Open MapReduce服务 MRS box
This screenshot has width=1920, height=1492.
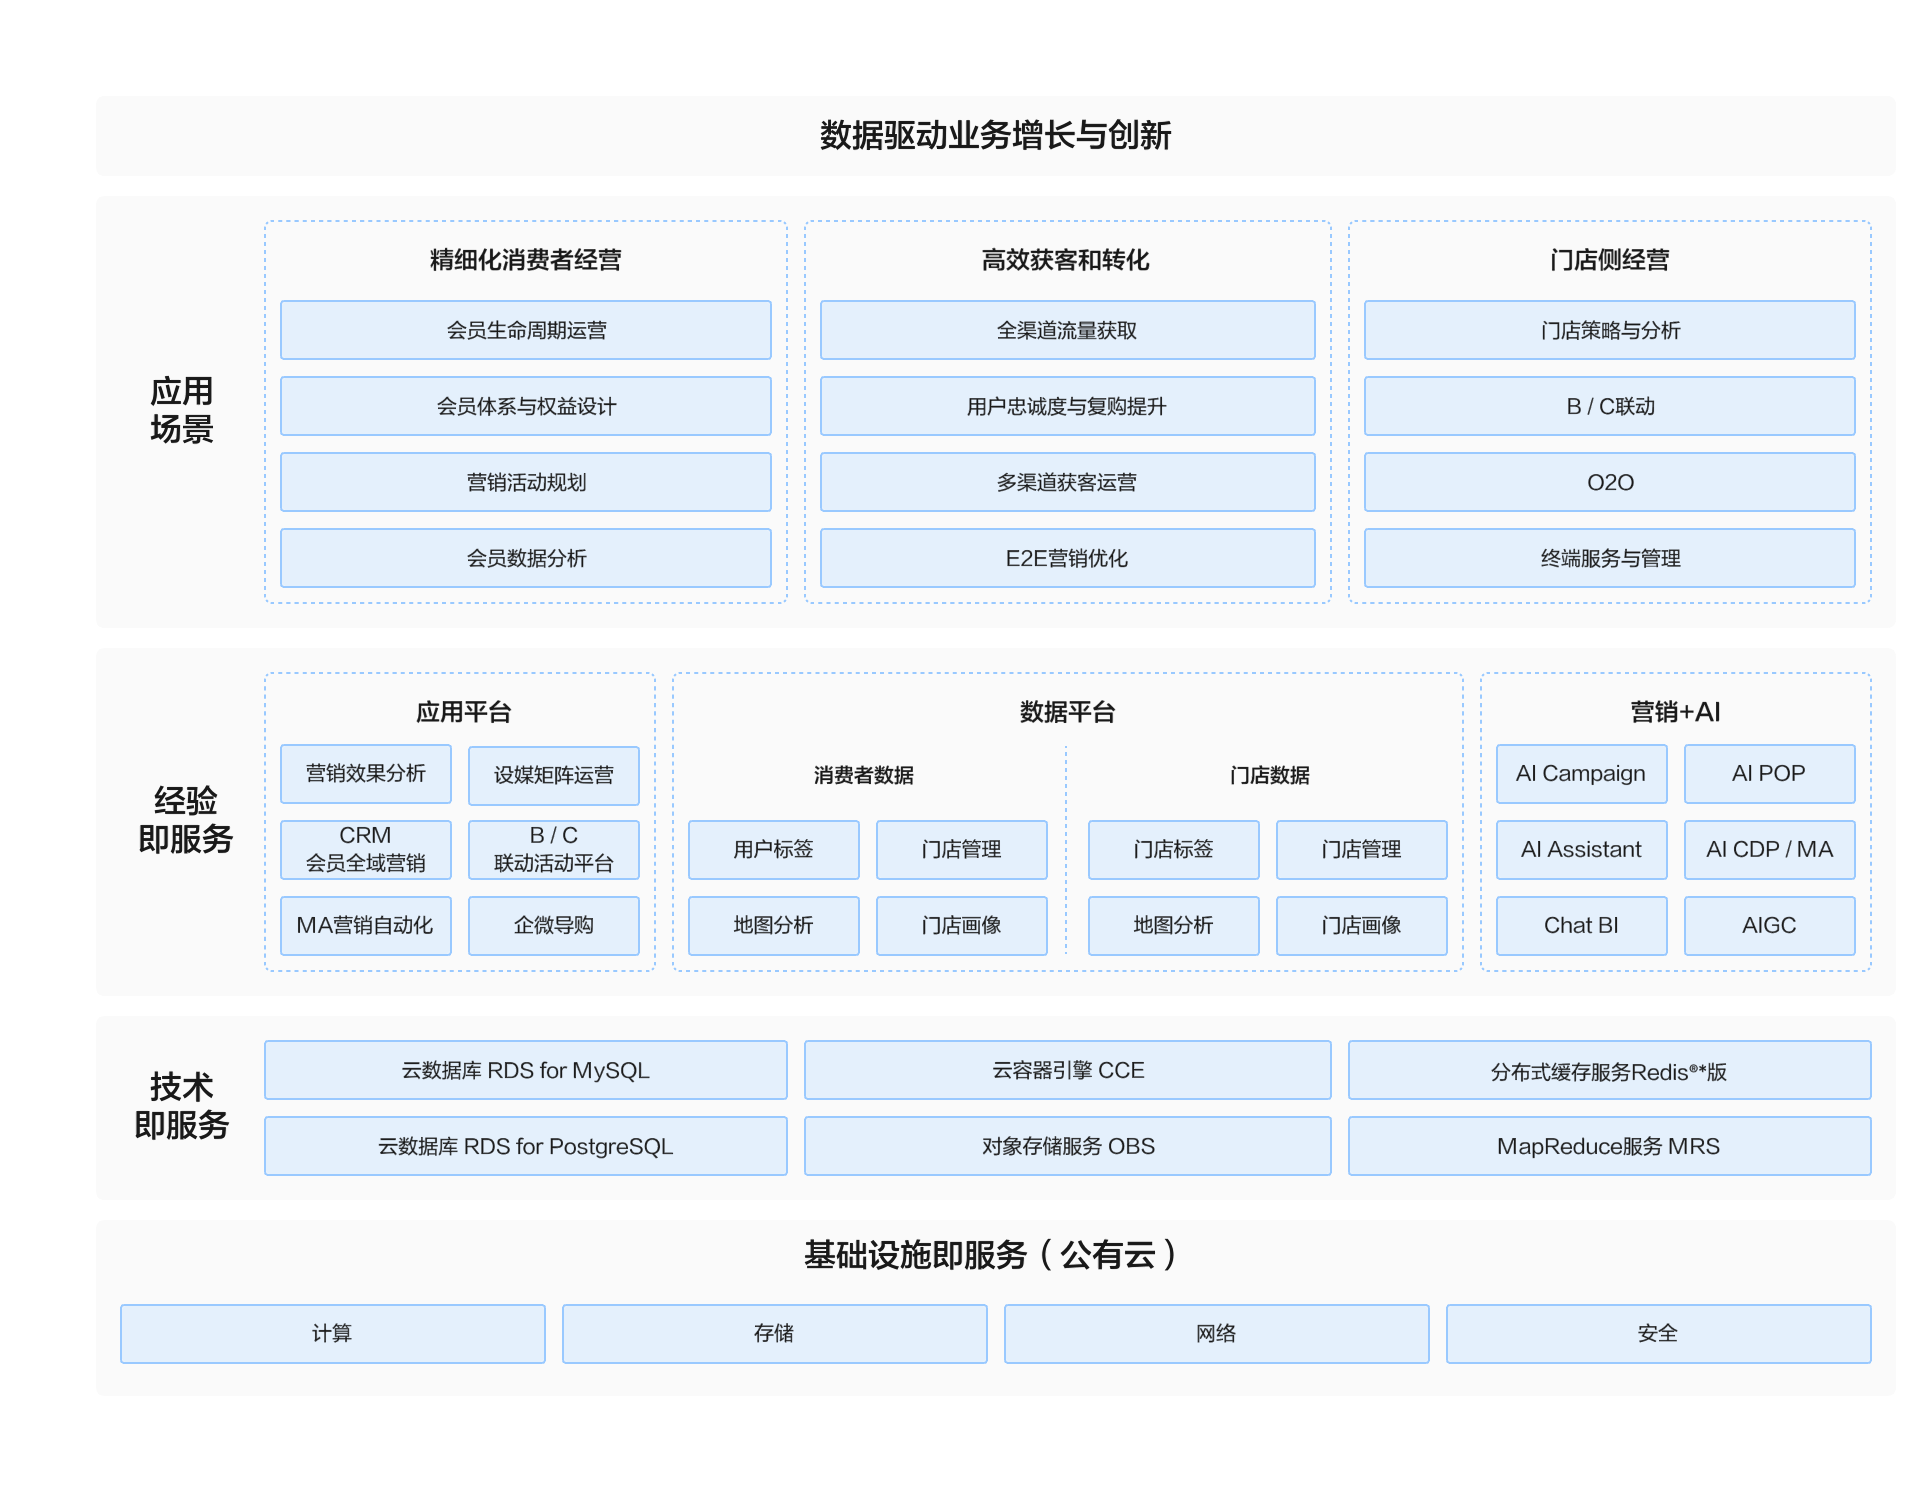point(1610,1146)
